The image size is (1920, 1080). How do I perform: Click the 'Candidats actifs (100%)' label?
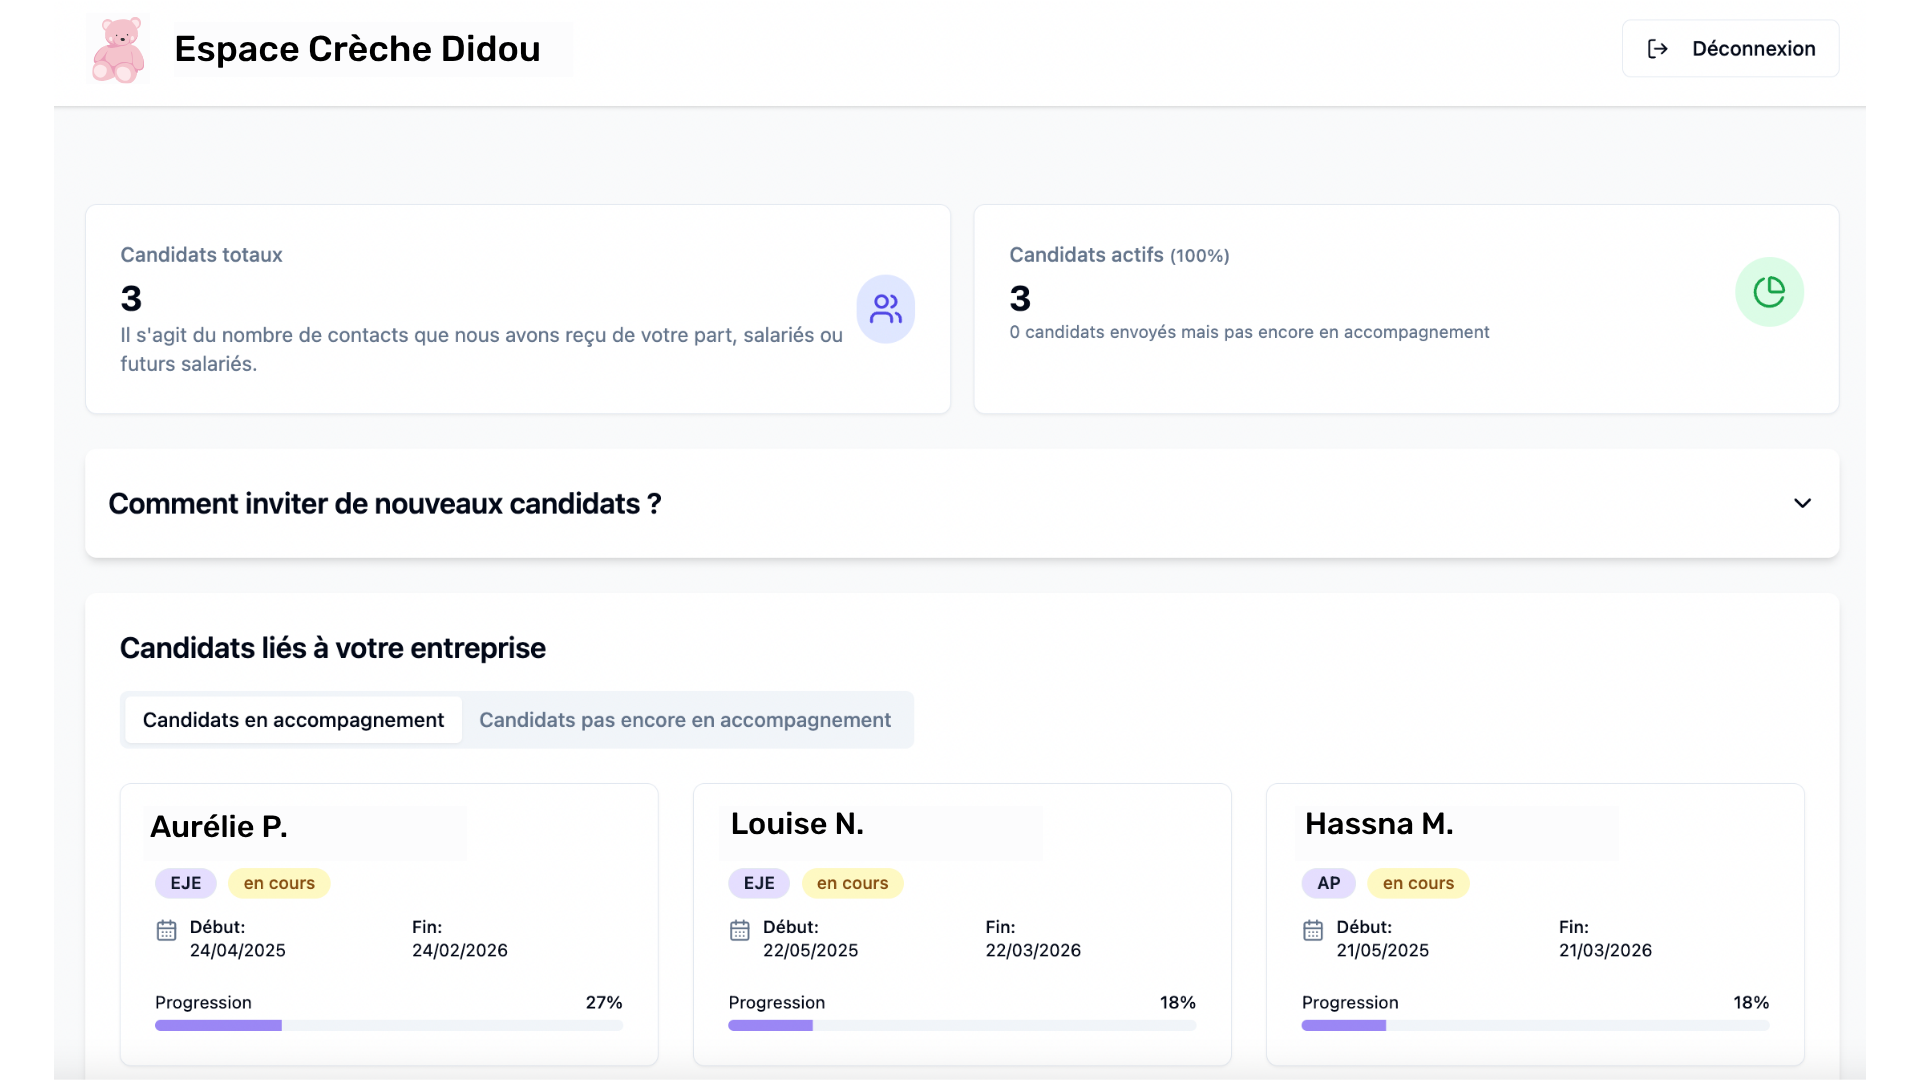tap(1119, 255)
